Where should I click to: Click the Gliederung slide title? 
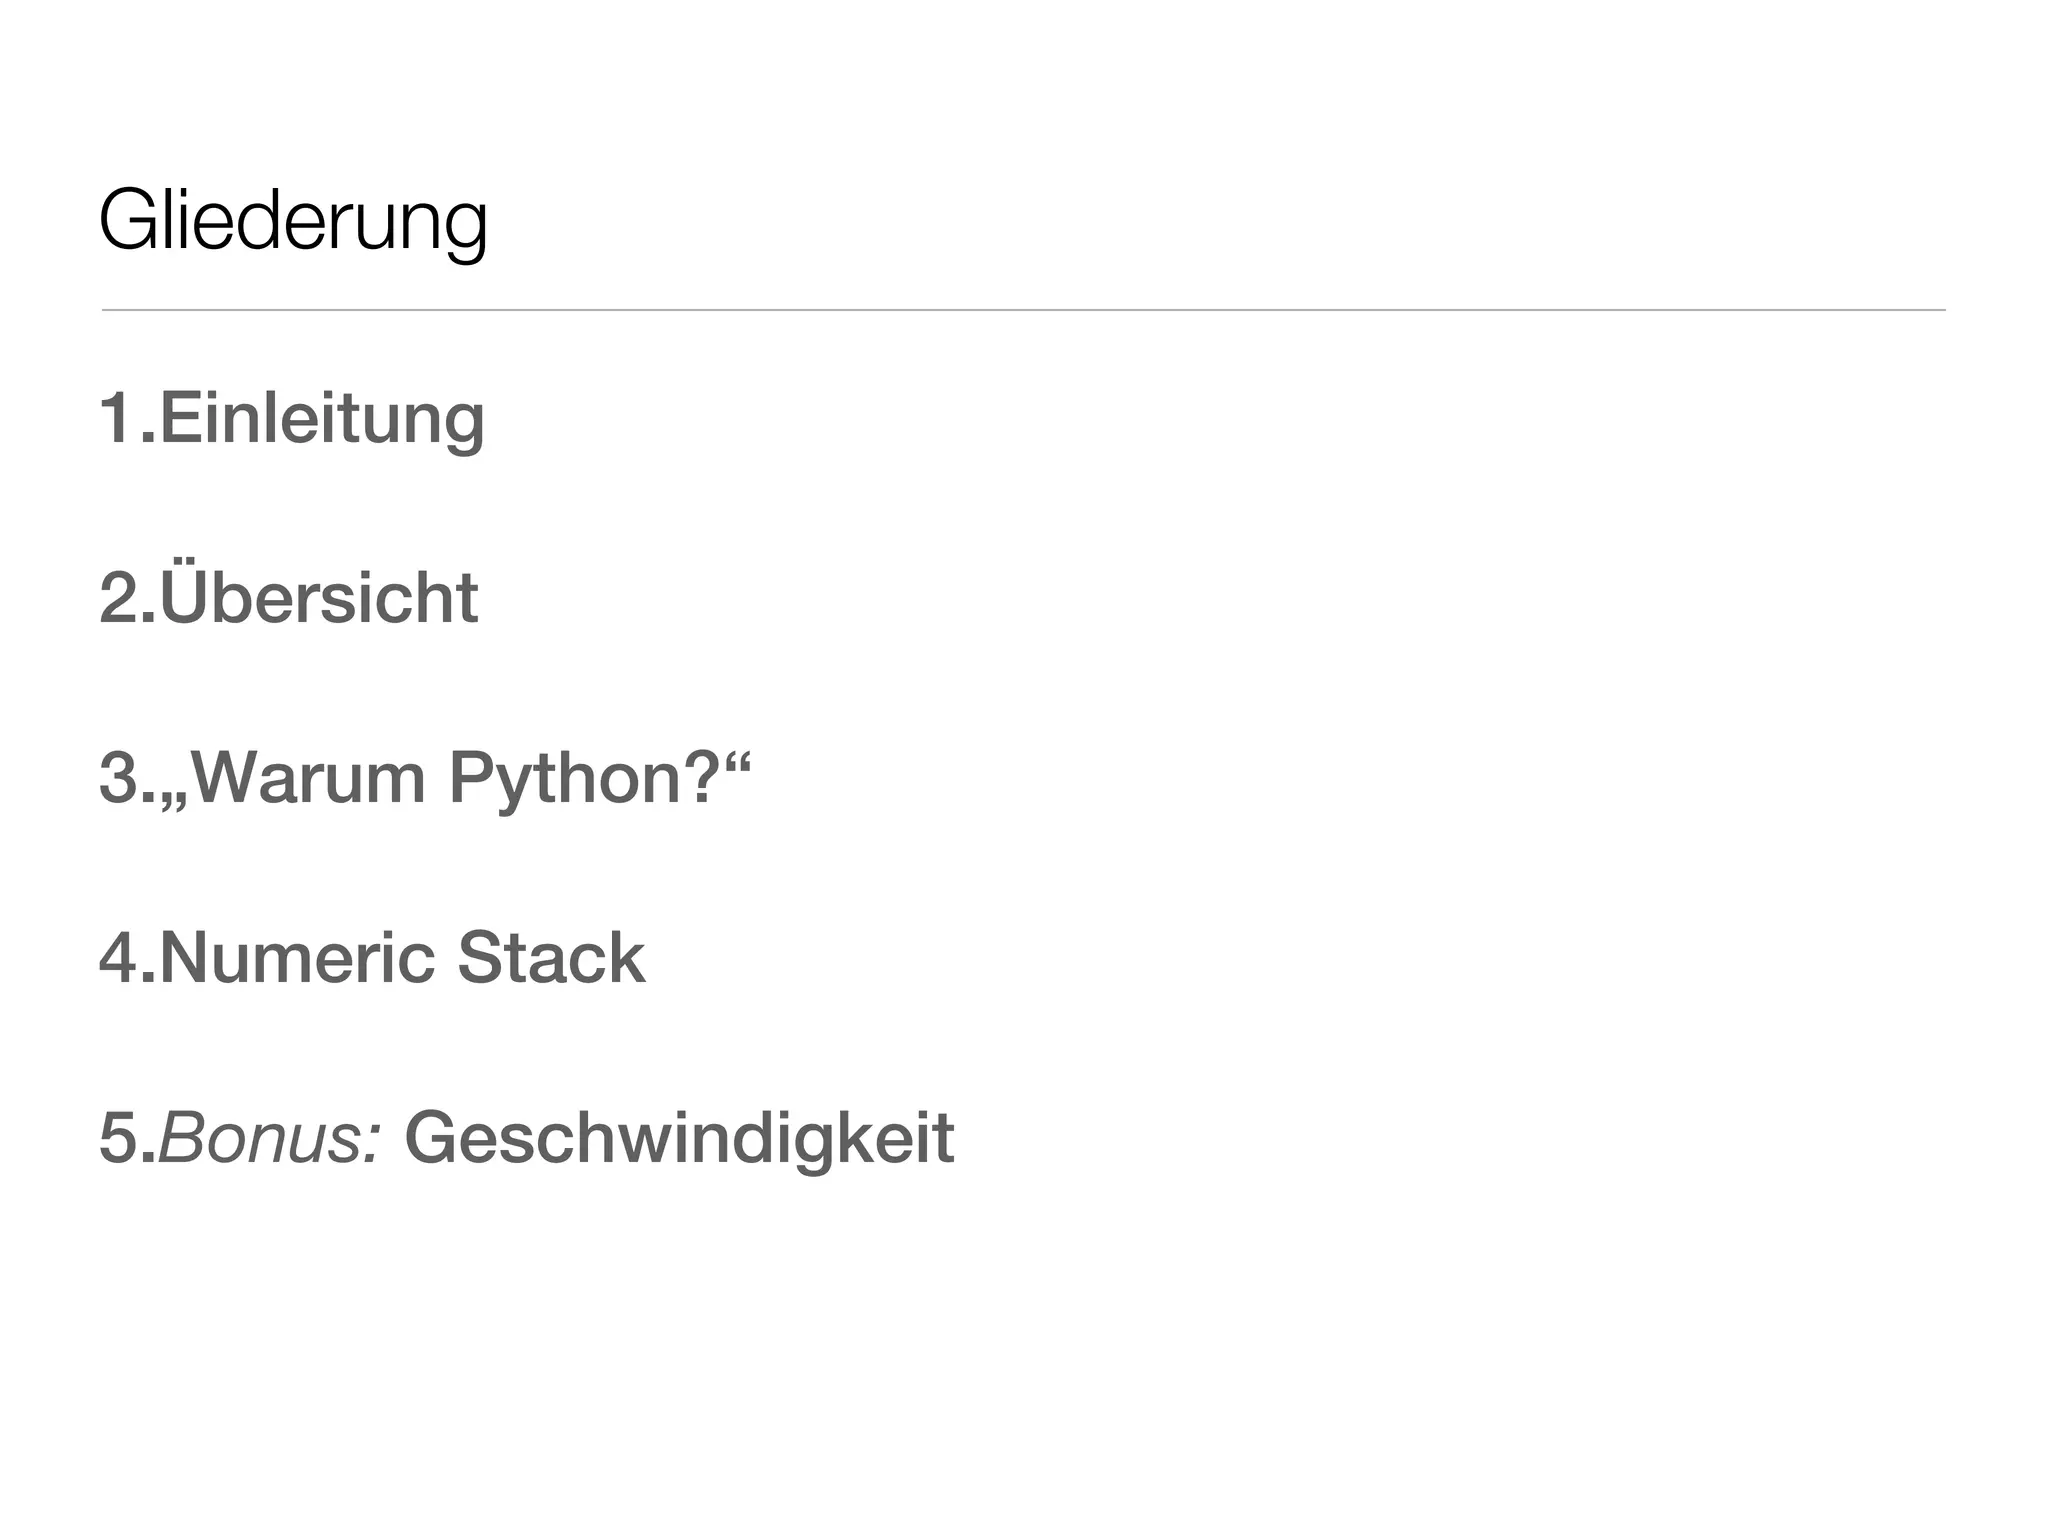click(293, 222)
